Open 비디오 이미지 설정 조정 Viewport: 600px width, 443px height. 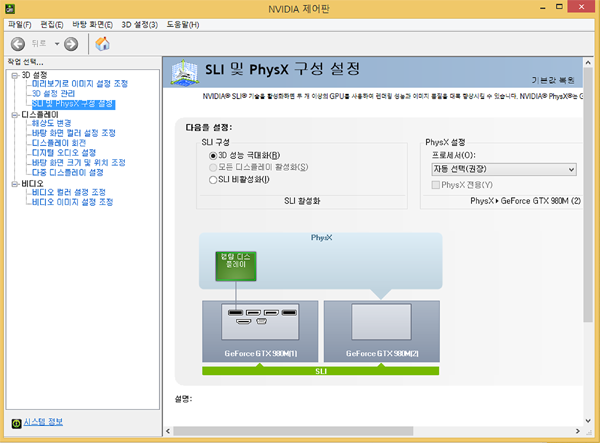click(72, 202)
